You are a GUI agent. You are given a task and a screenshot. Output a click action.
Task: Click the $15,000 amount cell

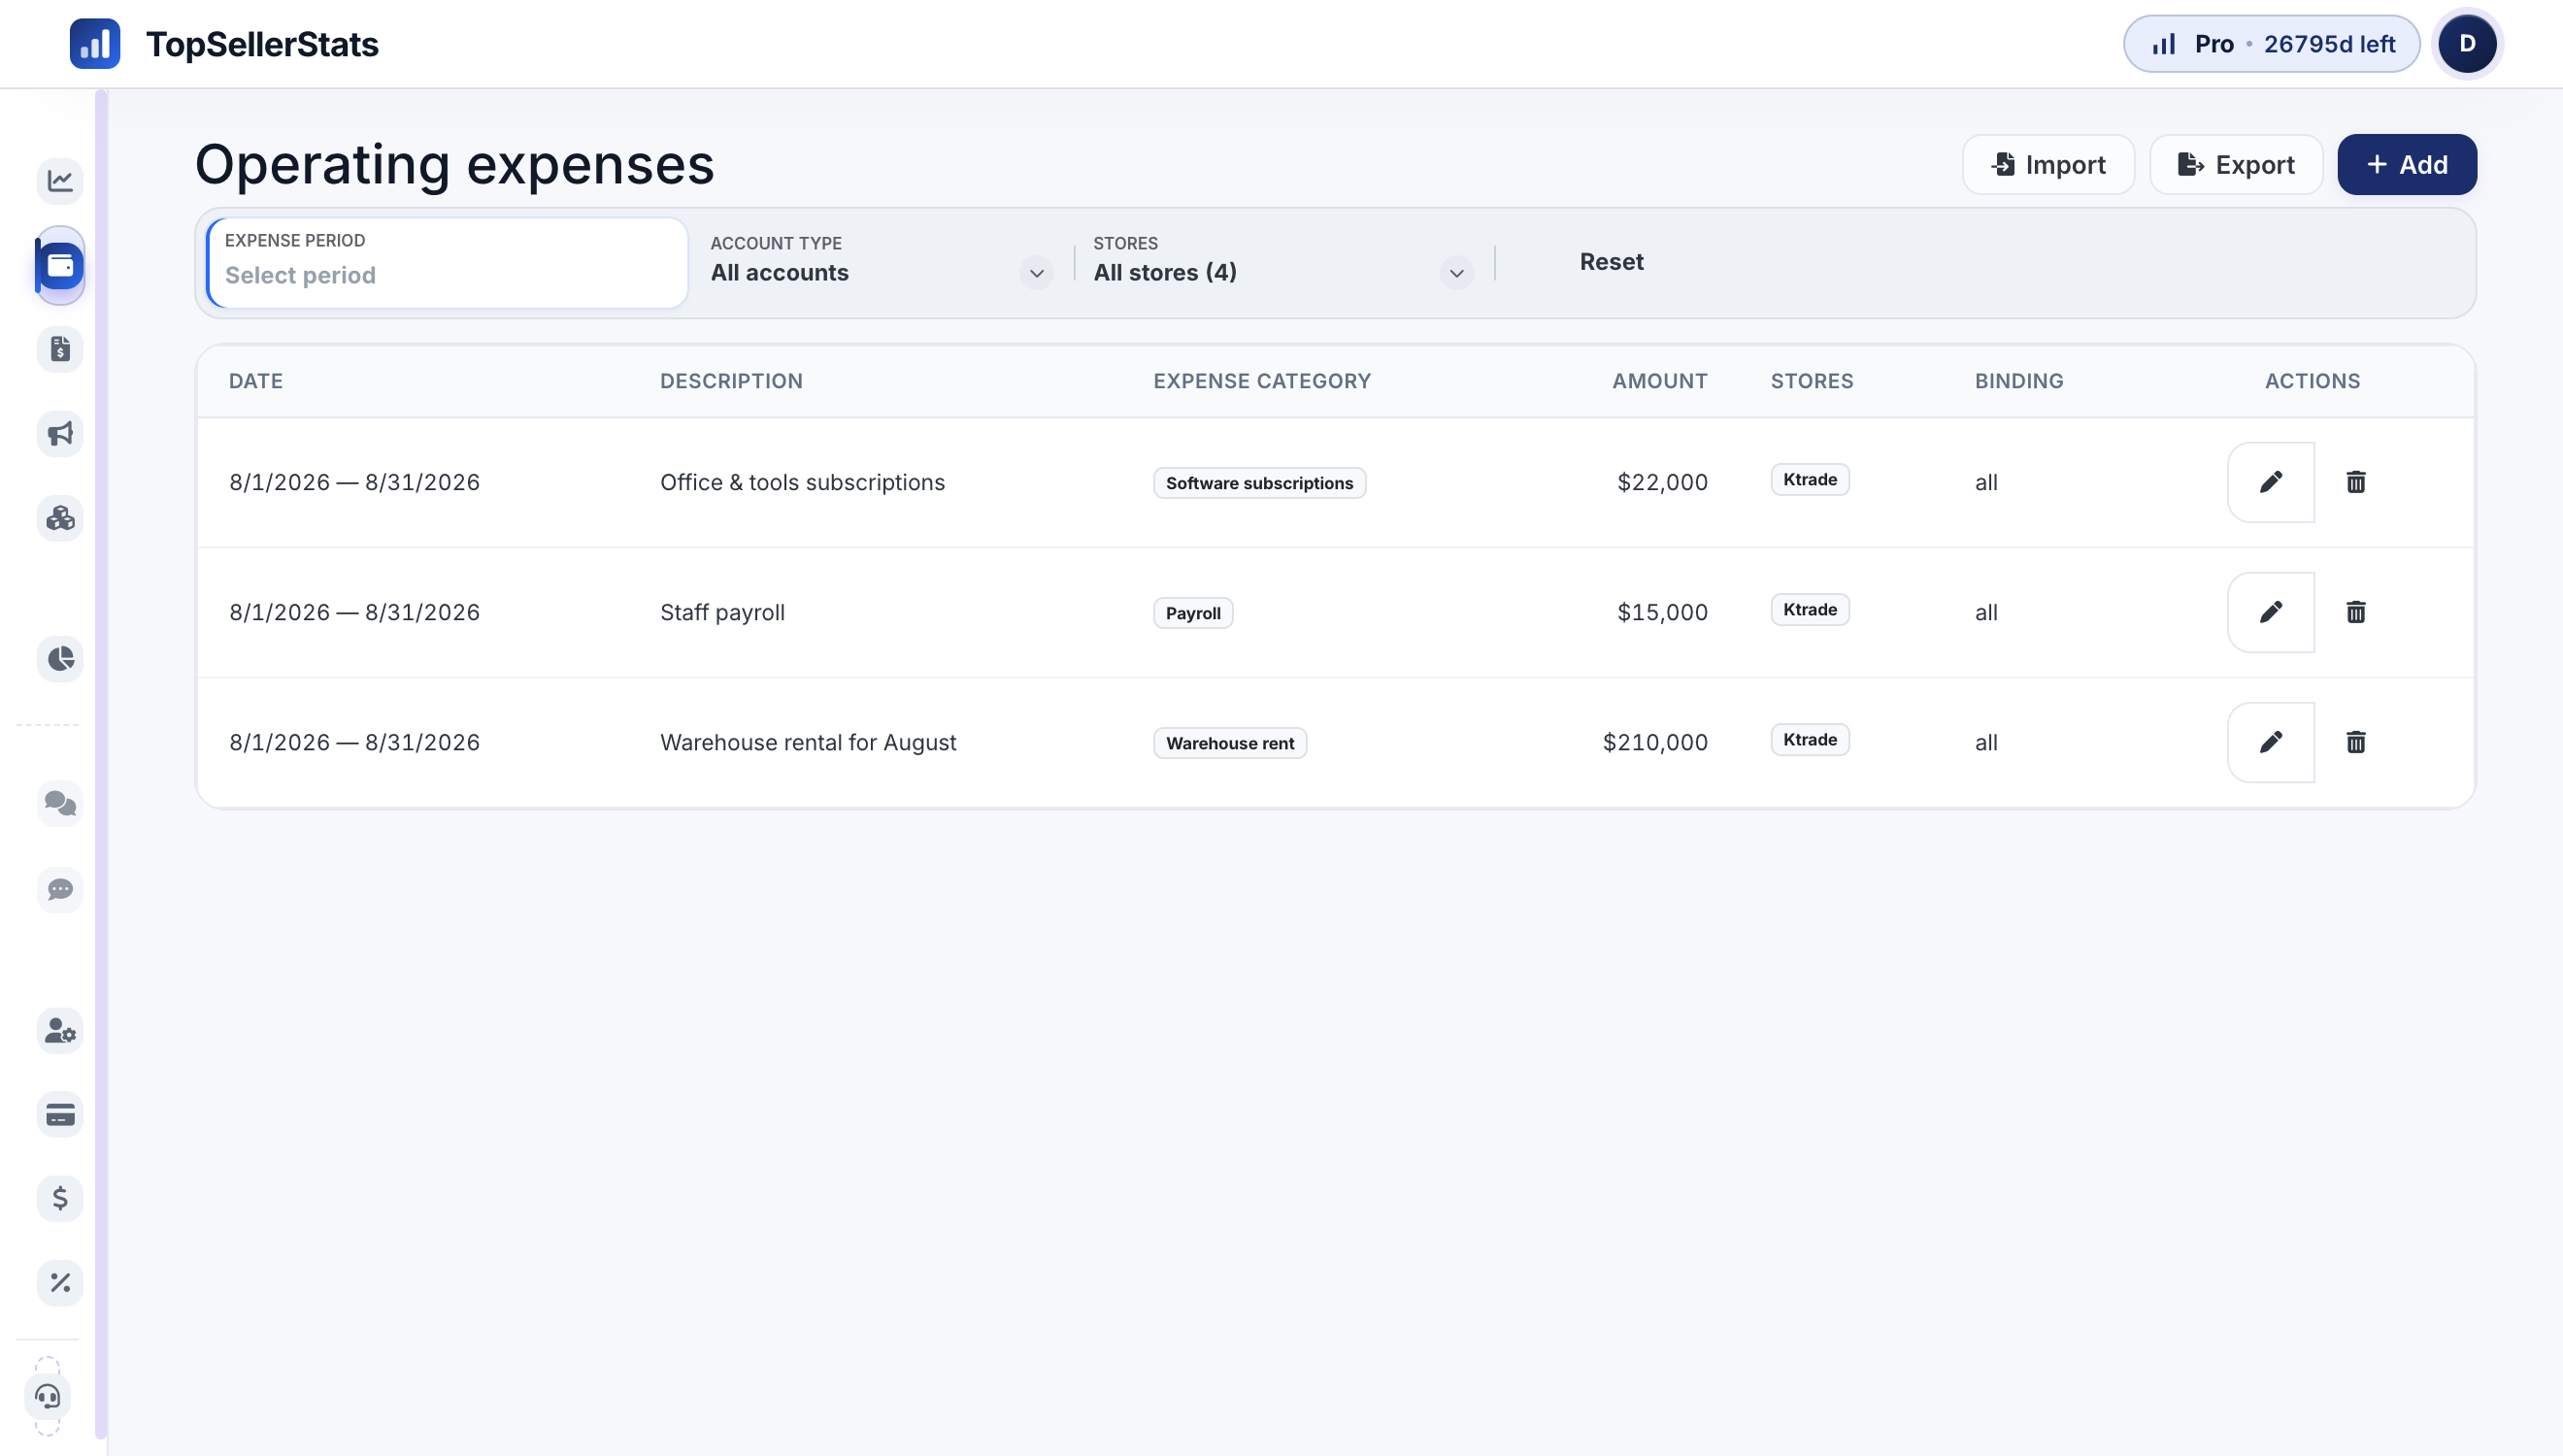(1662, 612)
